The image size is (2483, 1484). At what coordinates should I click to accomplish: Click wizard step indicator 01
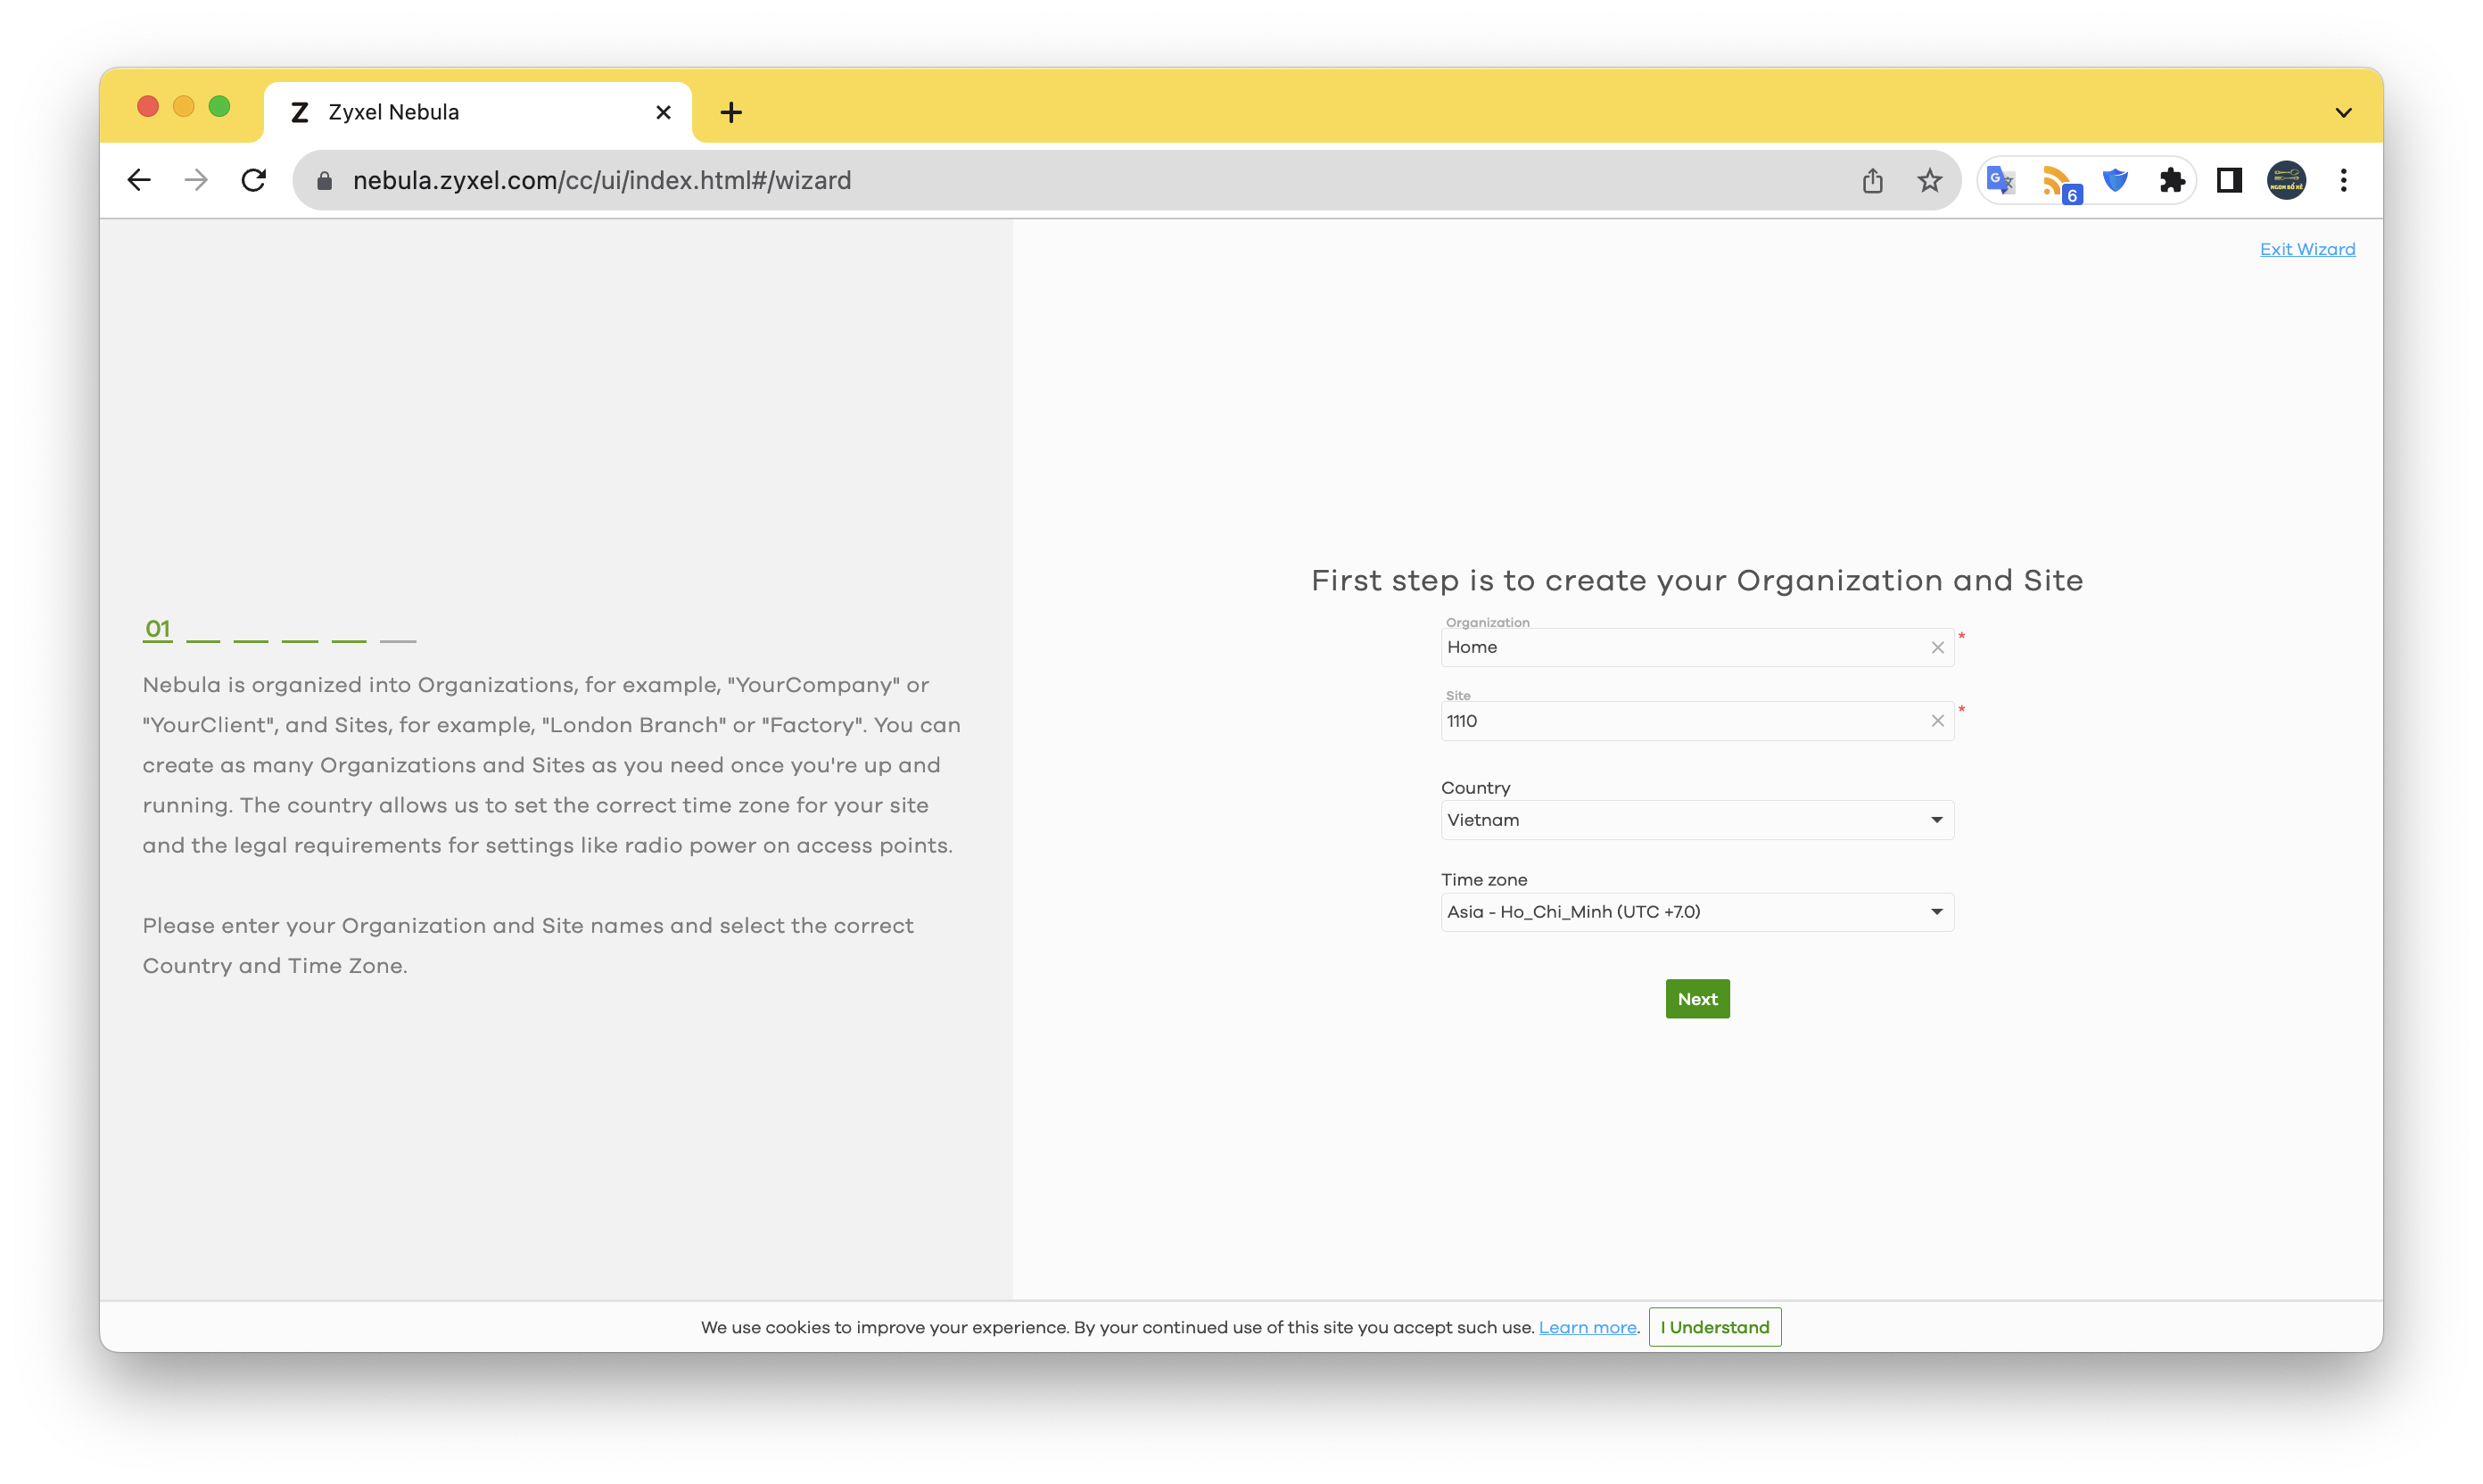[x=158, y=629]
